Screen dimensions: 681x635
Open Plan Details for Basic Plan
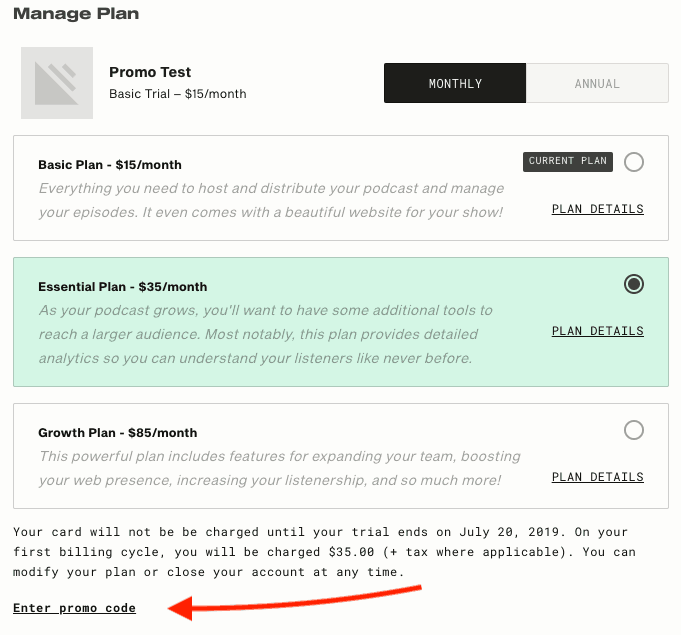click(598, 209)
